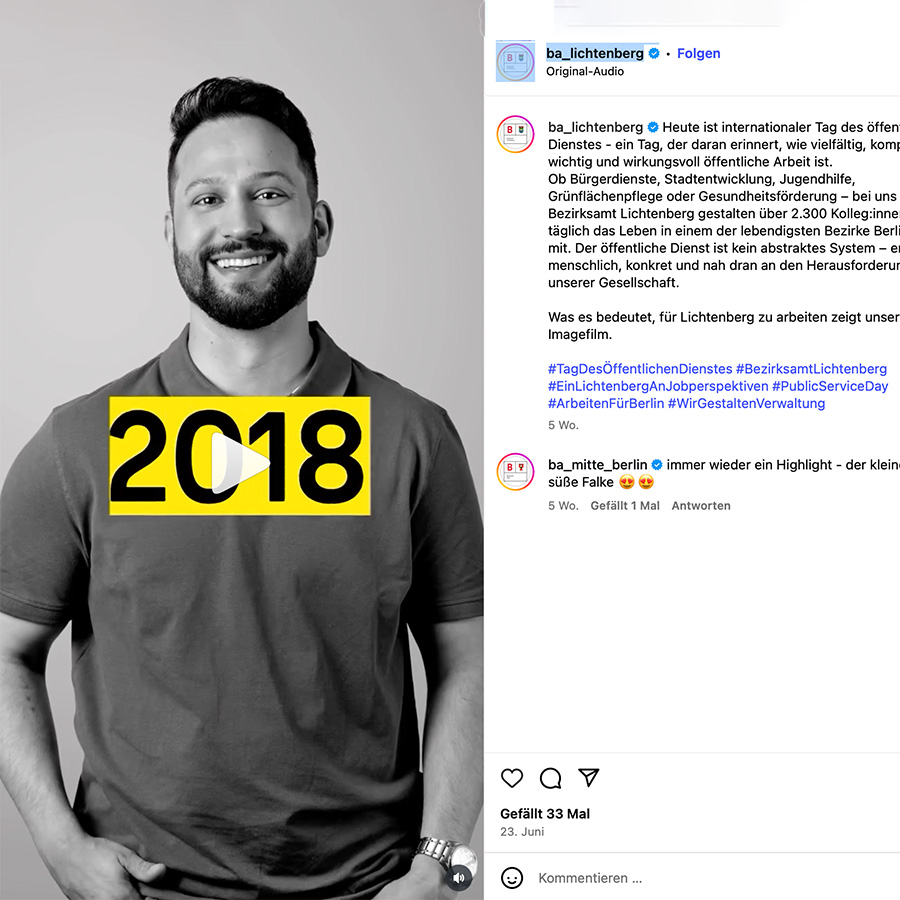Viewport: 900px width, 900px height.
Task: Open hashtag #PublicServiceDay
Action: (830, 386)
